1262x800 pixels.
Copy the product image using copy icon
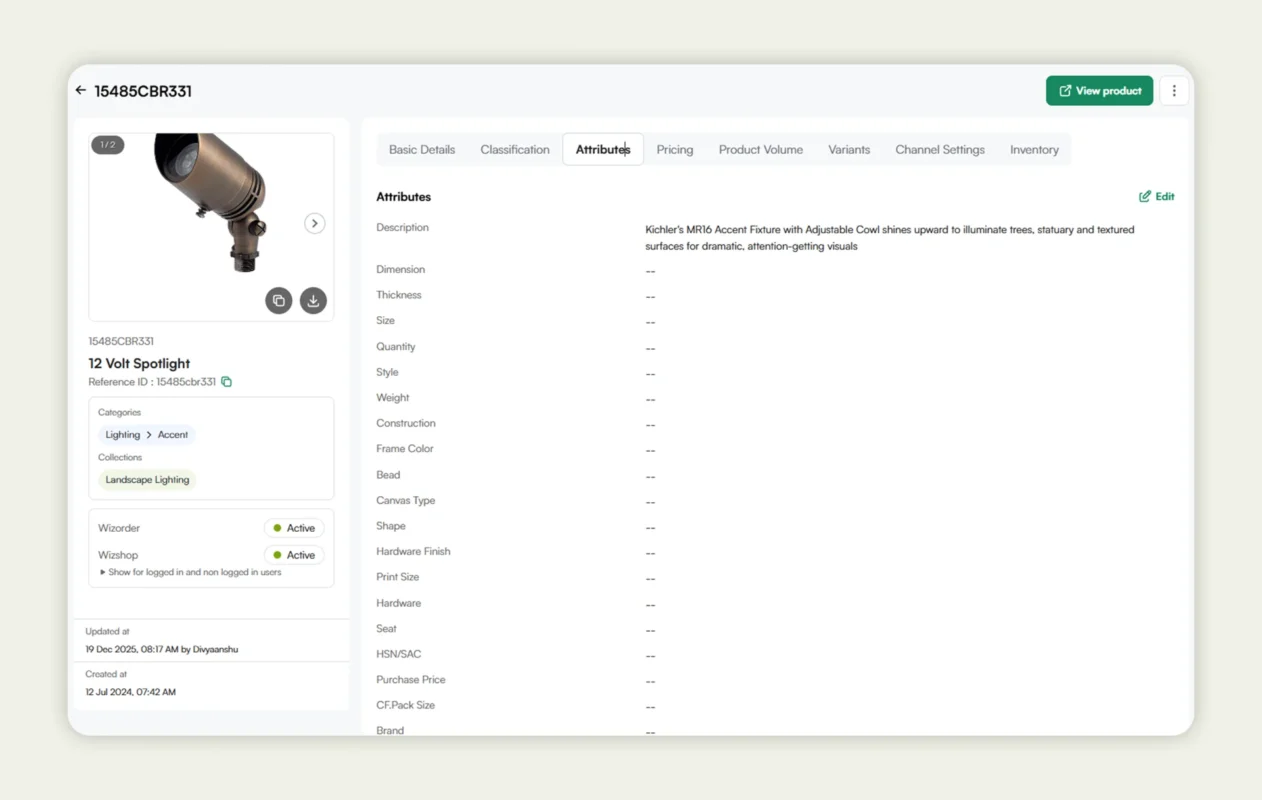(x=279, y=300)
